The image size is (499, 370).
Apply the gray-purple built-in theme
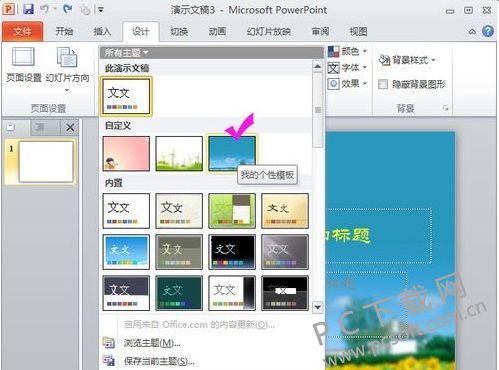pyautogui.click(x=285, y=252)
